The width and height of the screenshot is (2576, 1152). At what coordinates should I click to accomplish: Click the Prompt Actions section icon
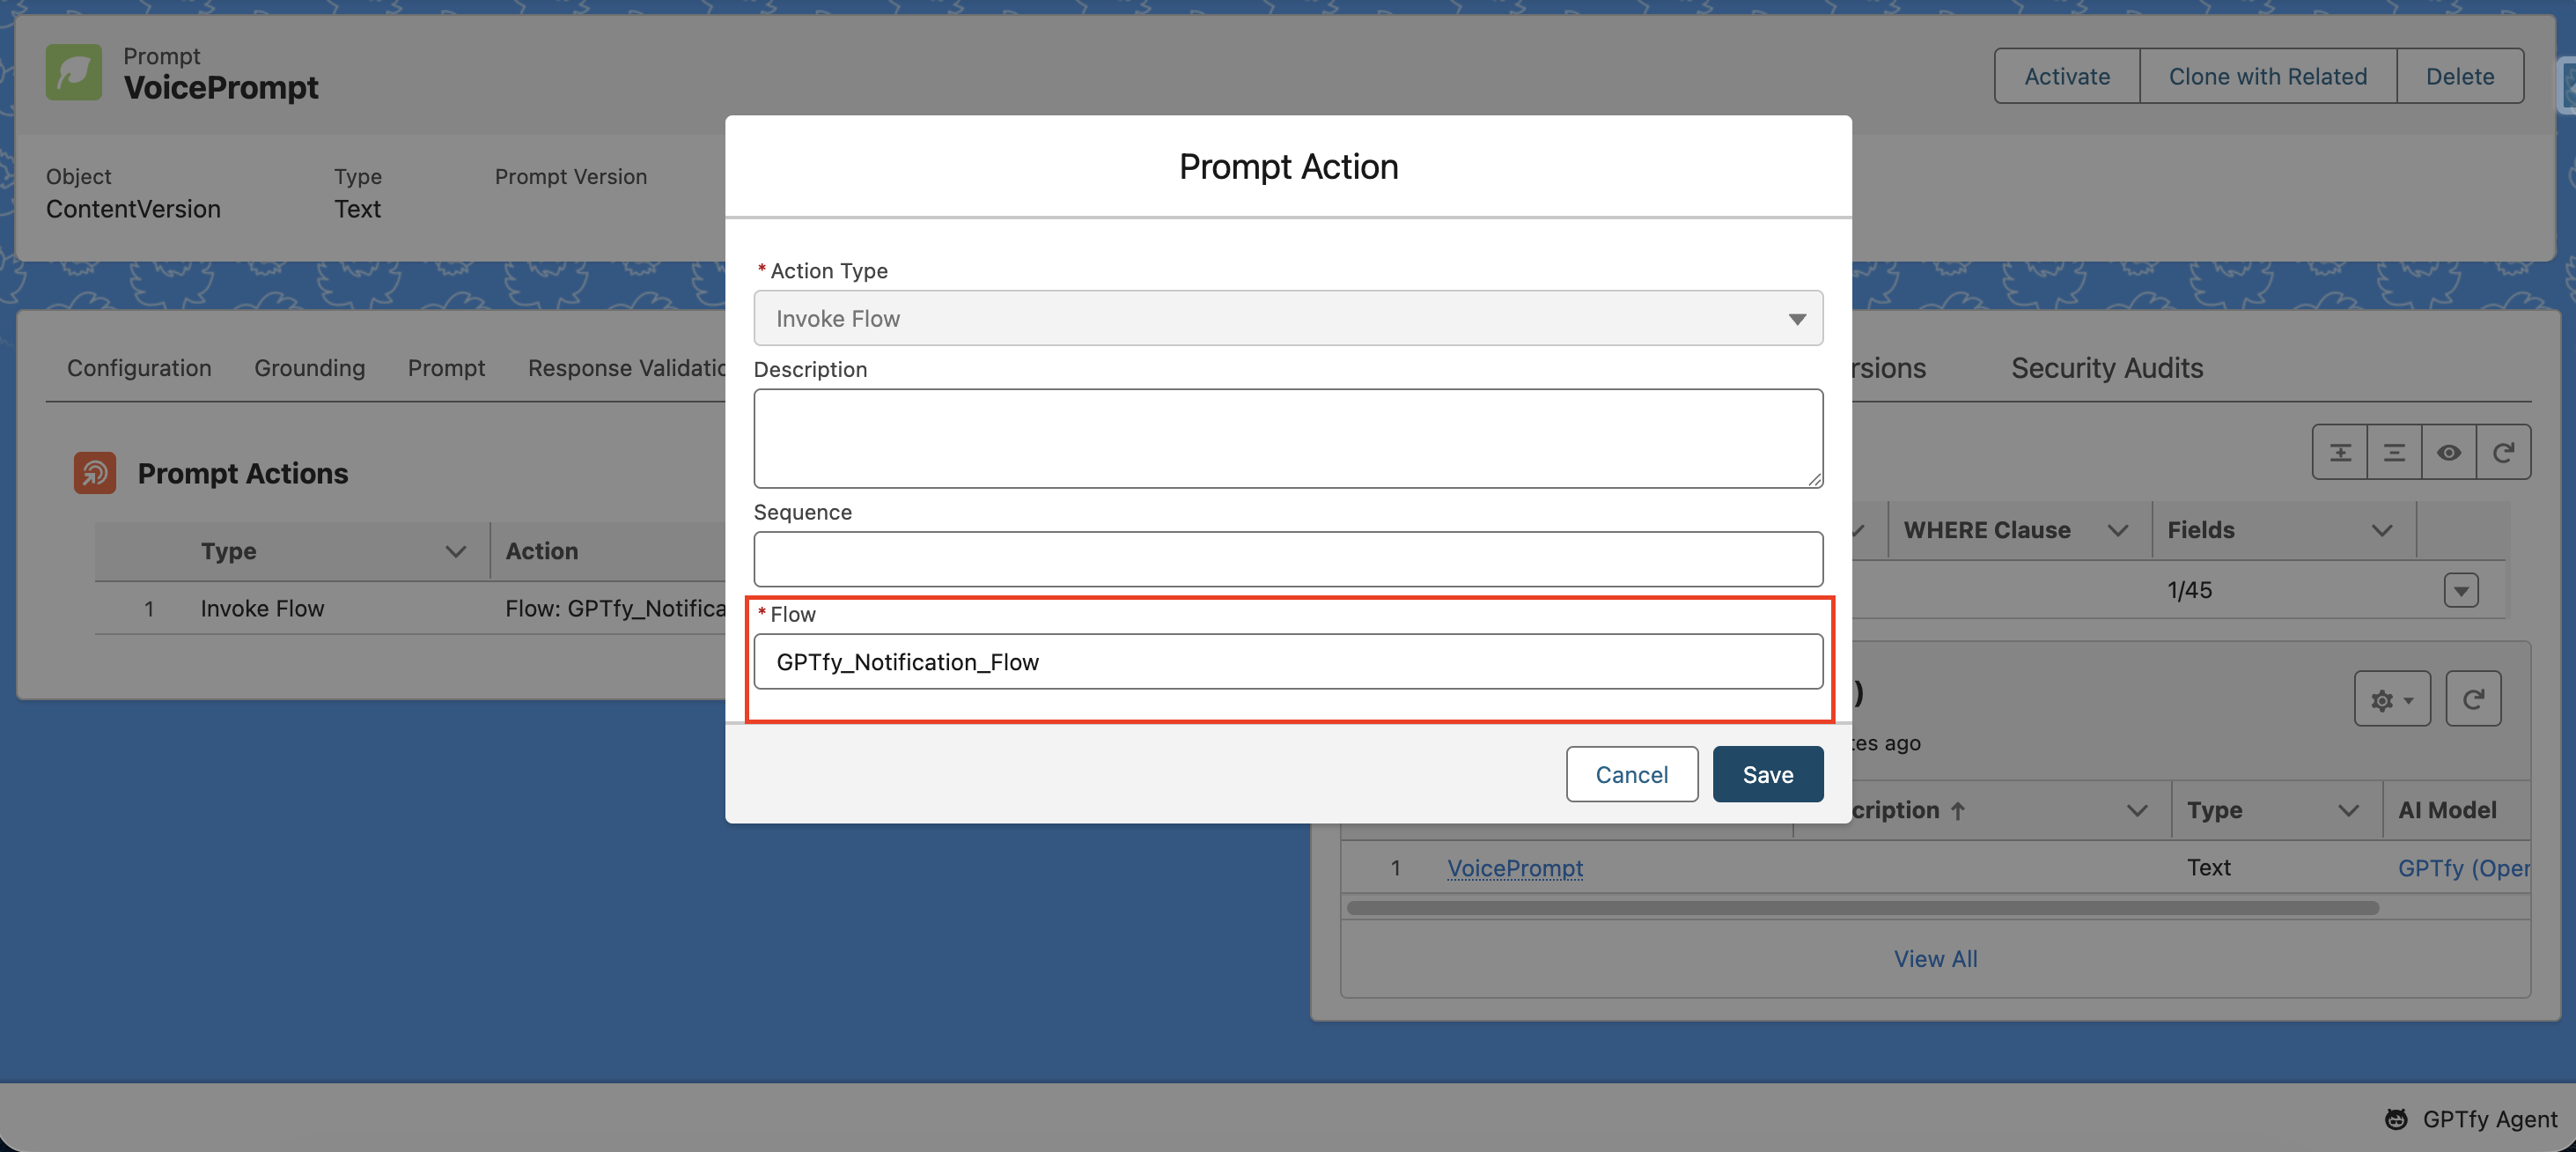pyautogui.click(x=95, y=473)
